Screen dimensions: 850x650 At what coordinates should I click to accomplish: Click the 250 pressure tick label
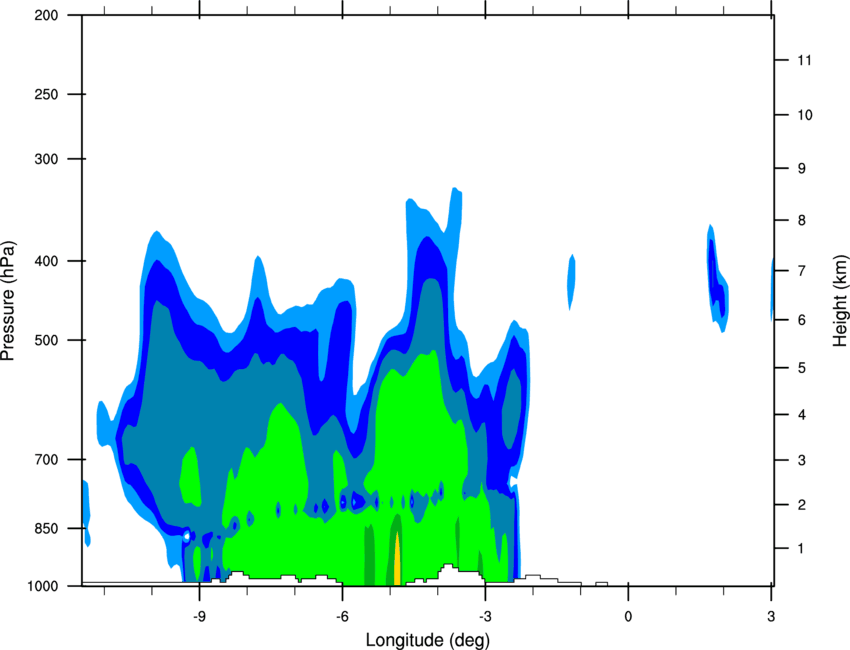click(x=46, y=94)
